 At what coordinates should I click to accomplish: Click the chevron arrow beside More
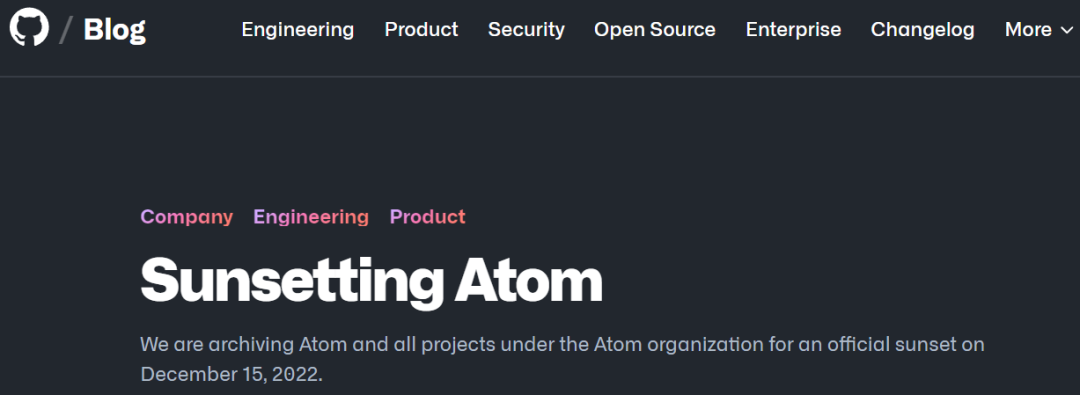point(1067,30)
